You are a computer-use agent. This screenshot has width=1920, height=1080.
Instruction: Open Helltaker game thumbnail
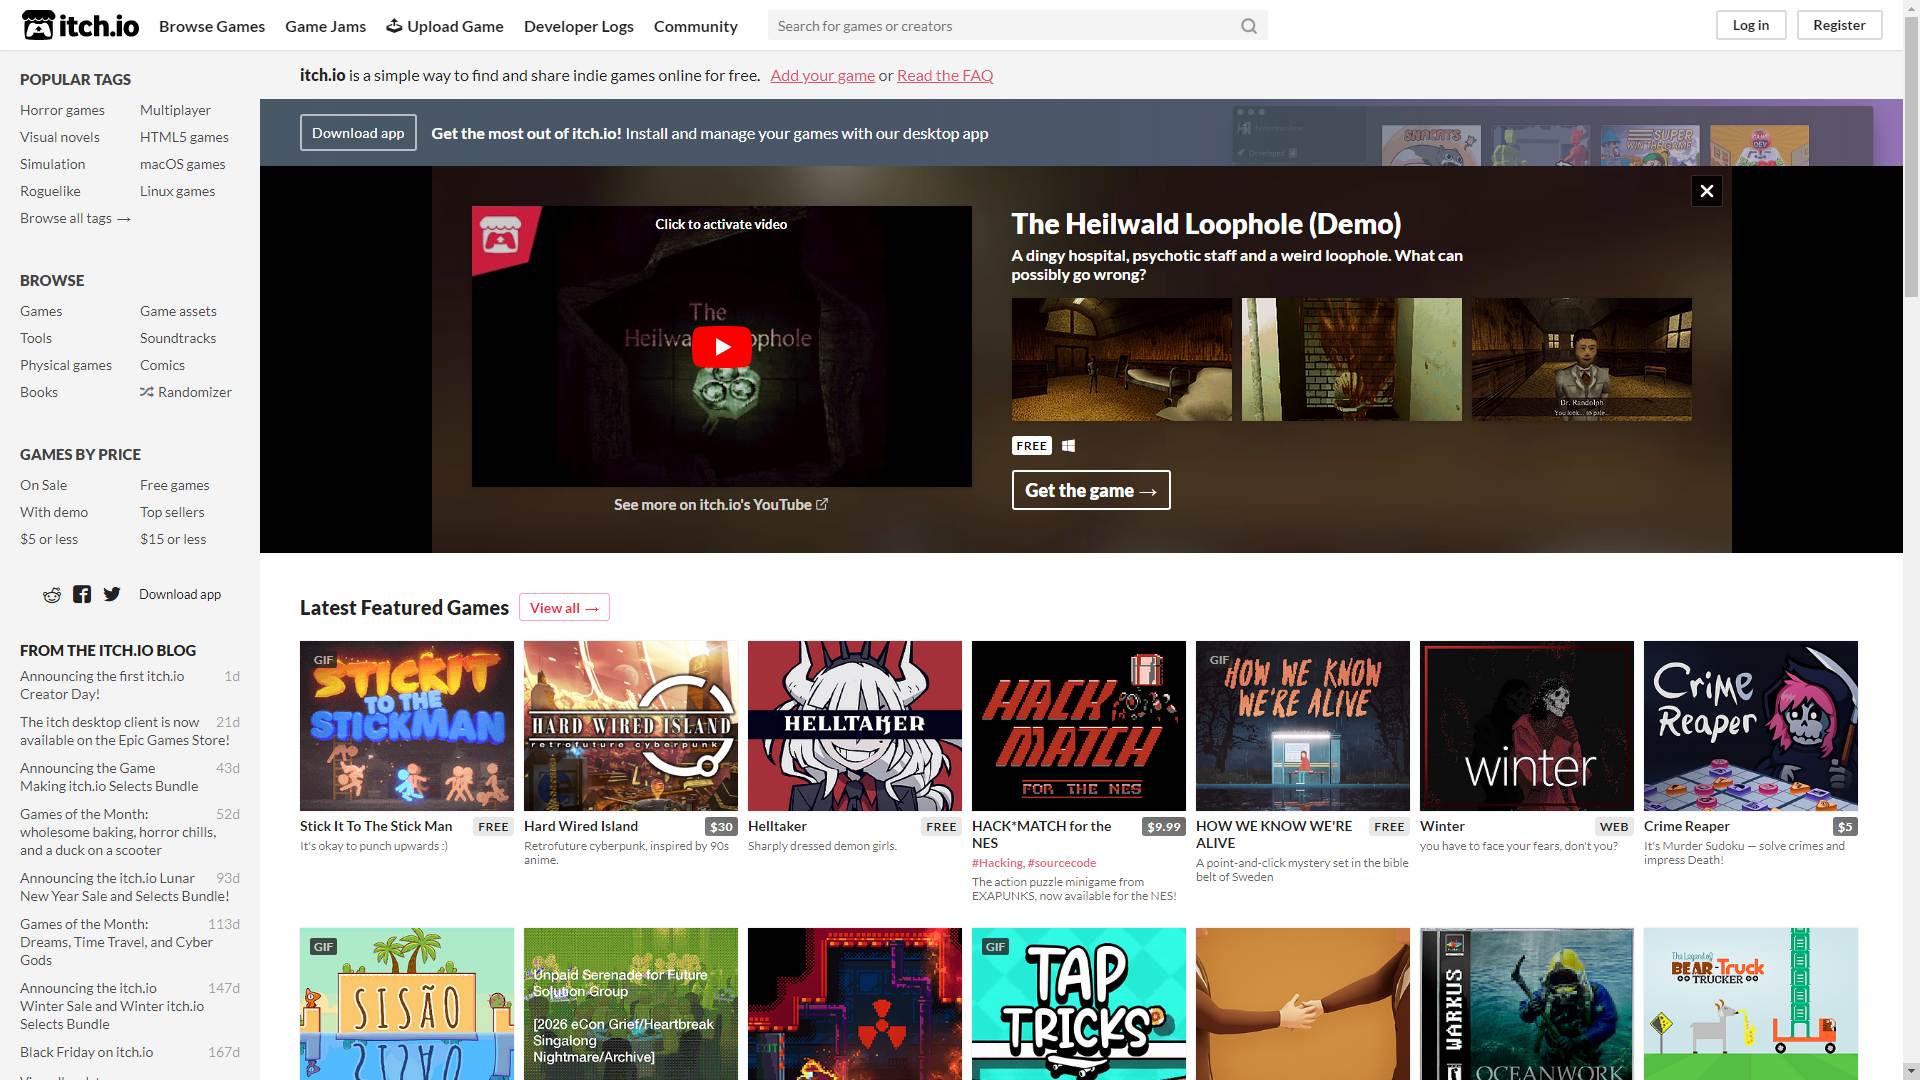click(855, 726)
